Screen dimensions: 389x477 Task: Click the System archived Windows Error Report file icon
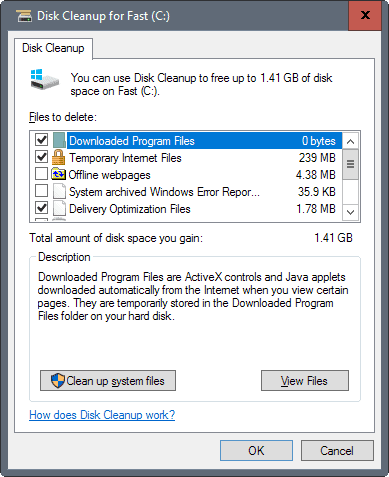pyautogui.click(x=59, y=191)
